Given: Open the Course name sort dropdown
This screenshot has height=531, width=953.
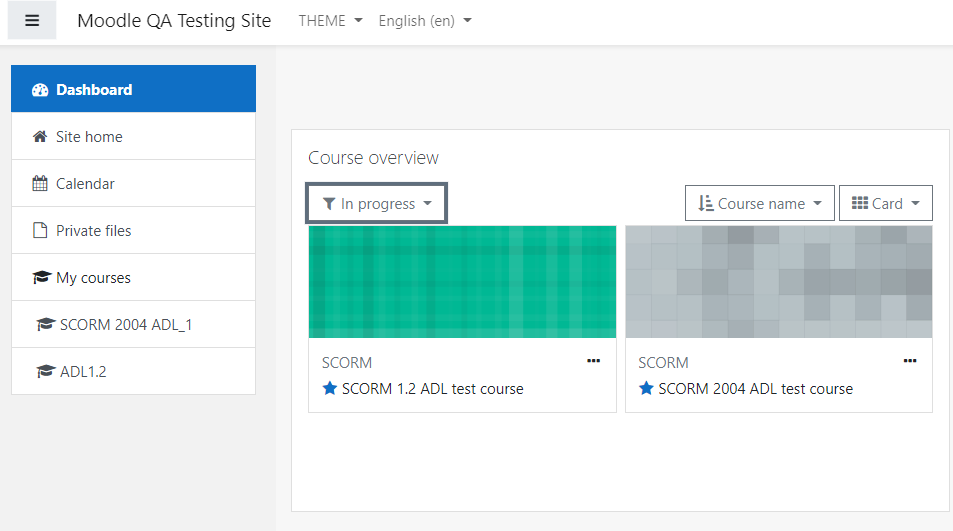Looking at the screenshot, I should (759, 204).
